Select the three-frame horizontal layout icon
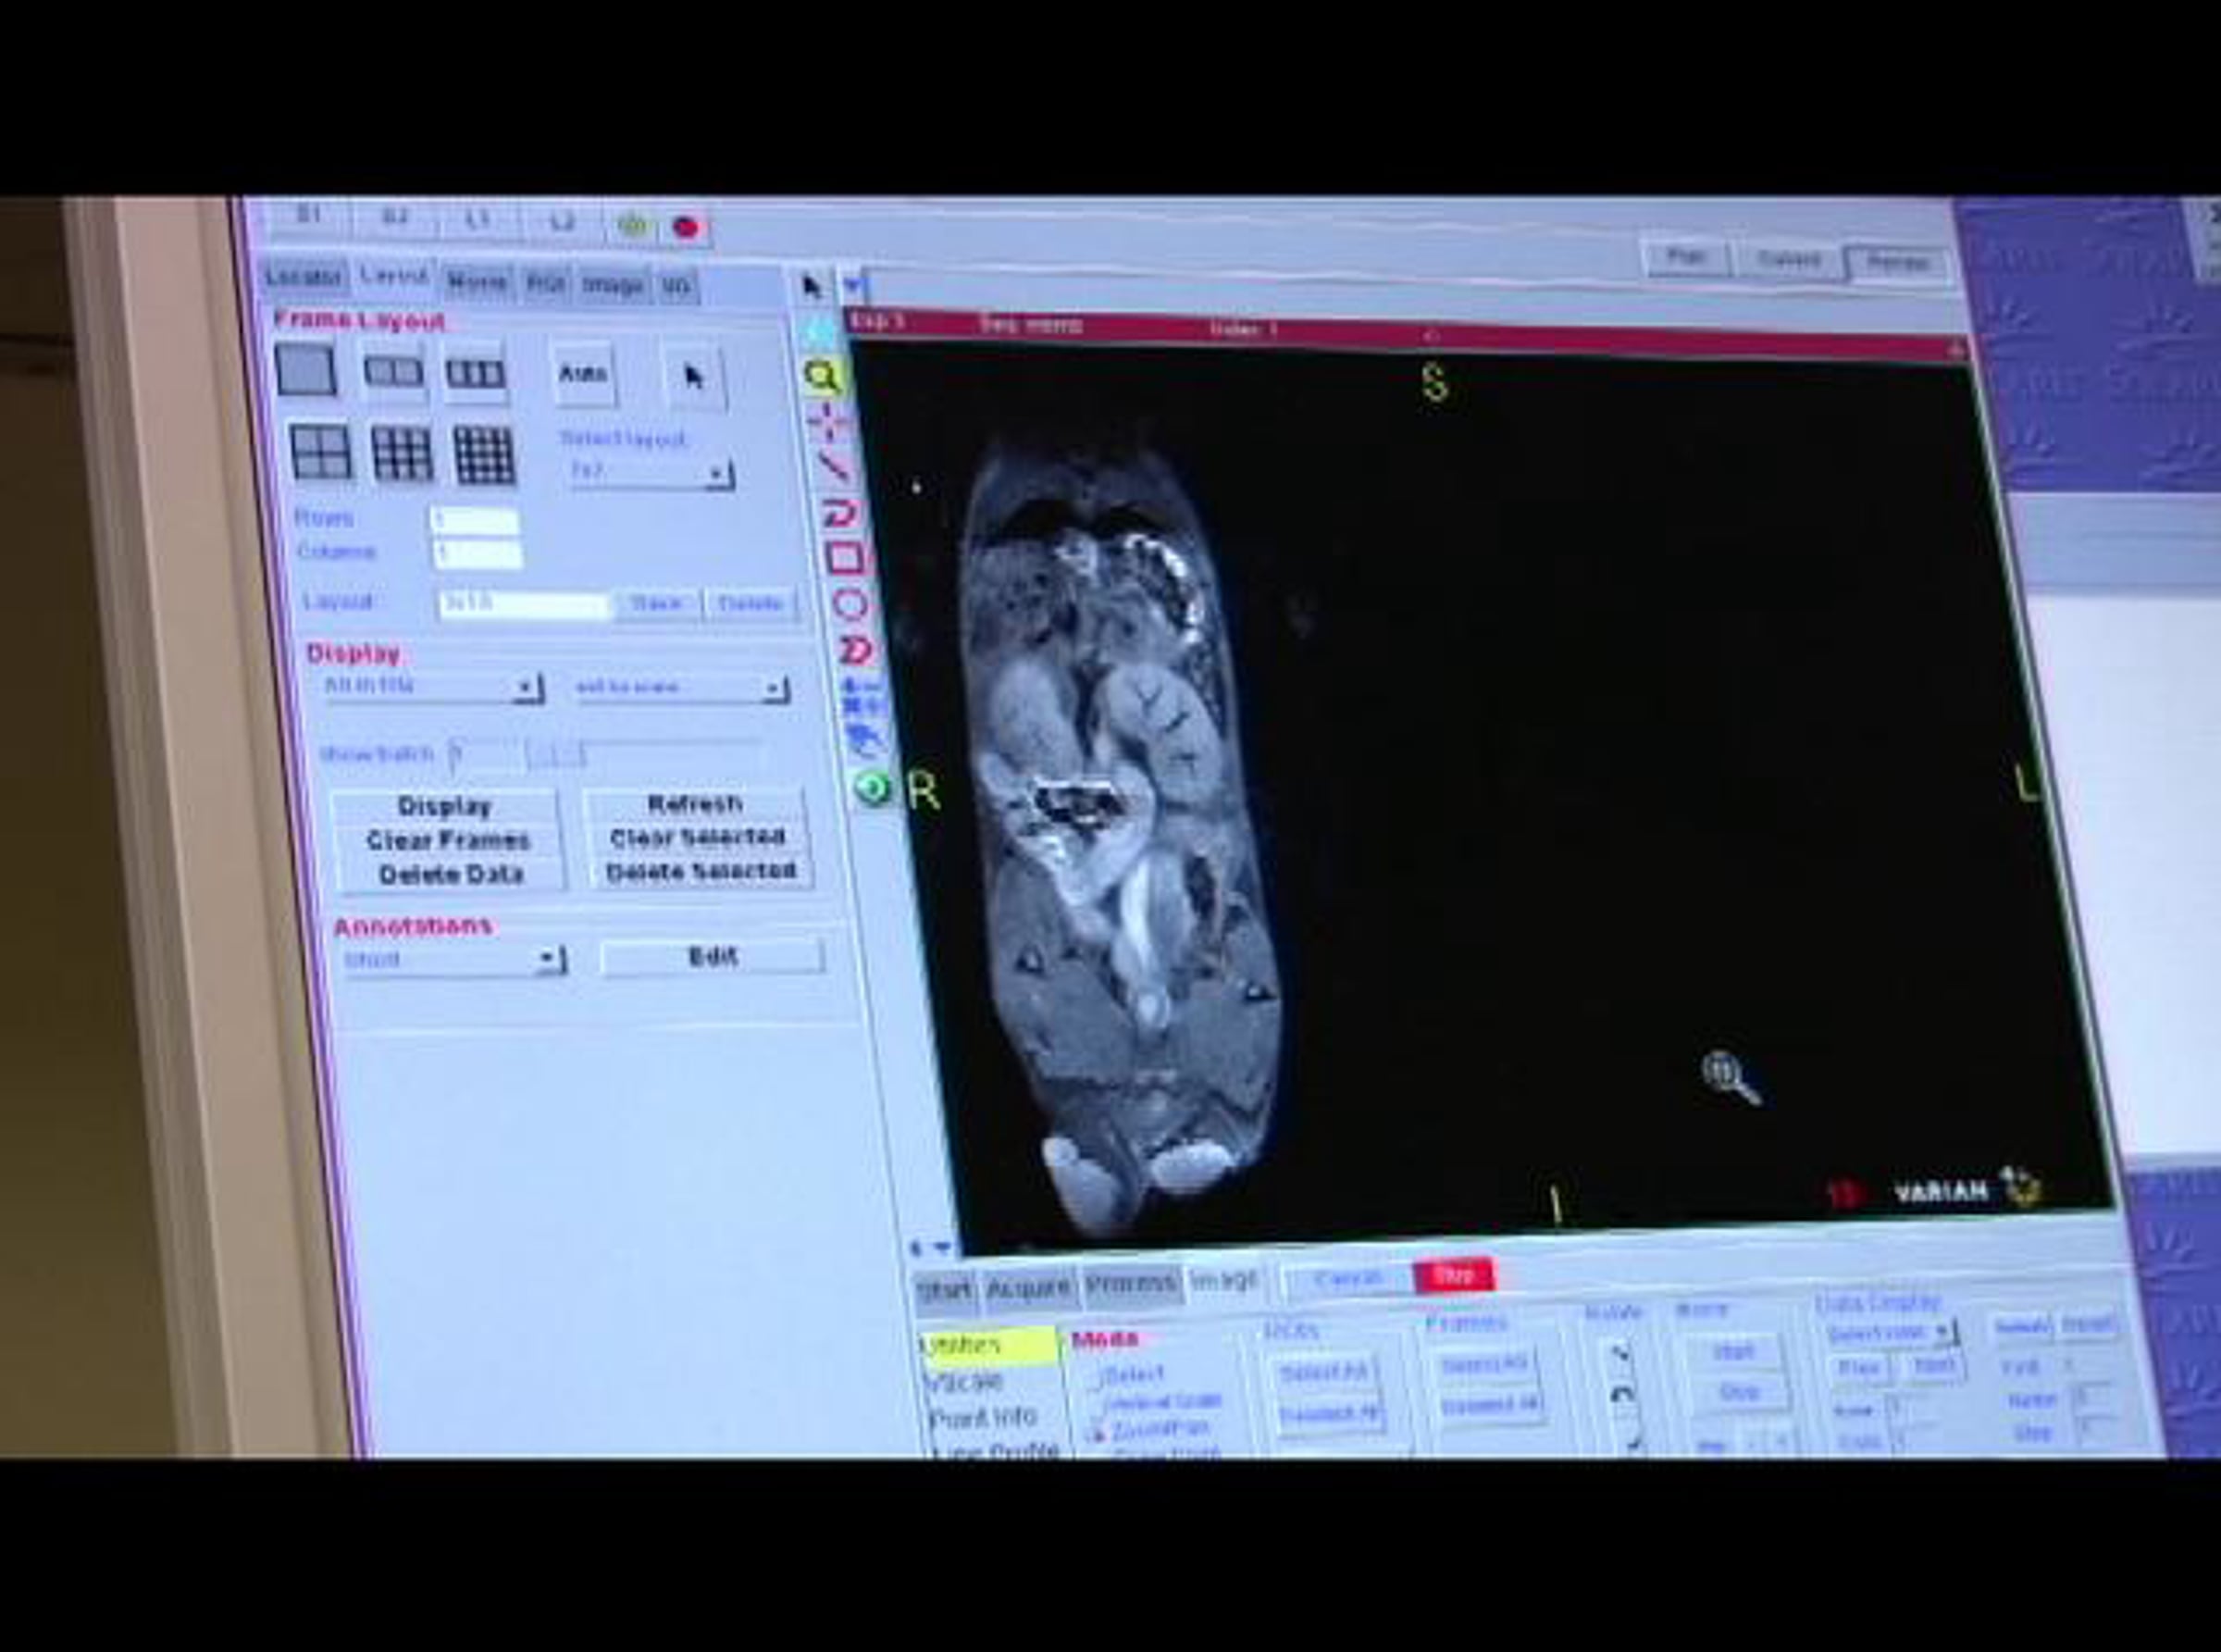This screenshot has height=1652, width=2221. point(474,374)
